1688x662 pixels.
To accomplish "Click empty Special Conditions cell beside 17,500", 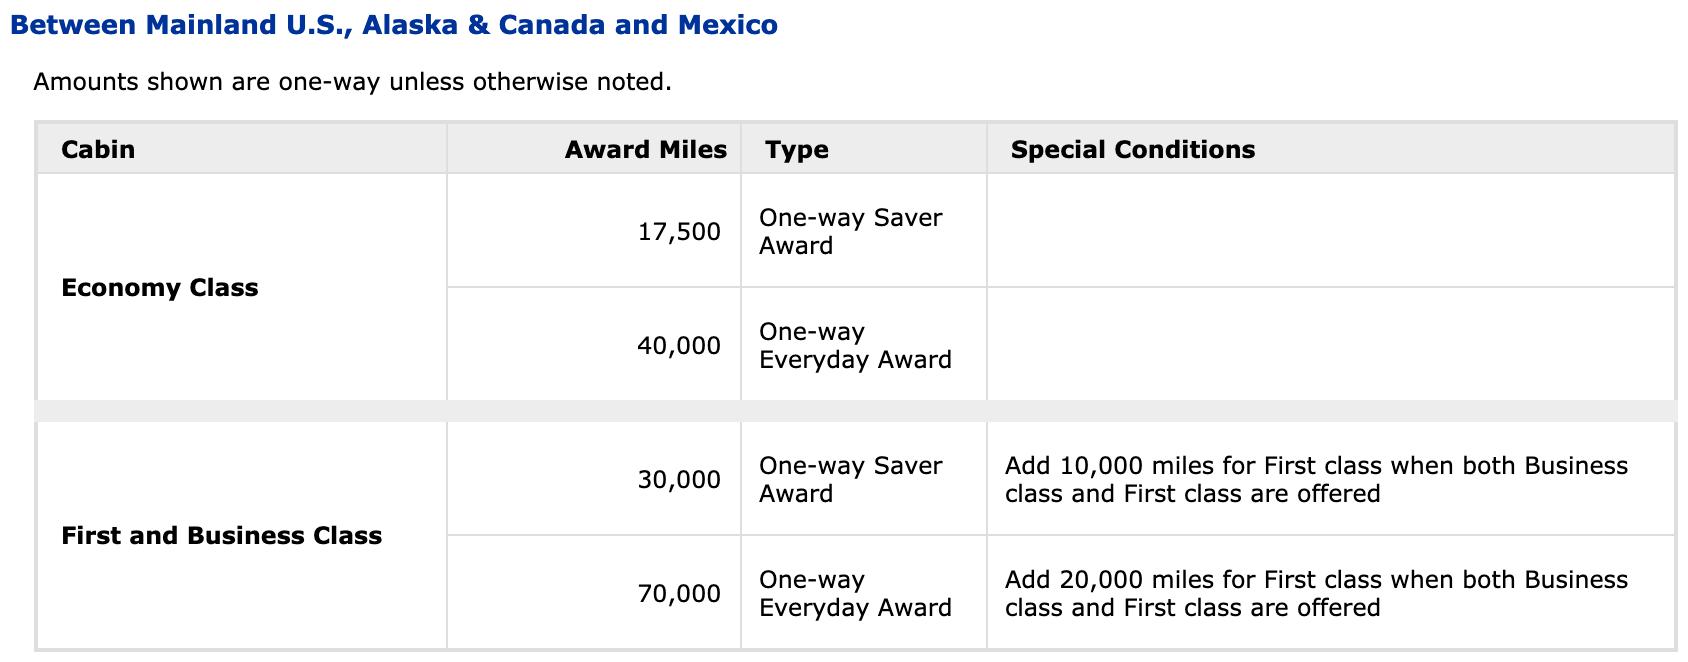I will 1330,232.
